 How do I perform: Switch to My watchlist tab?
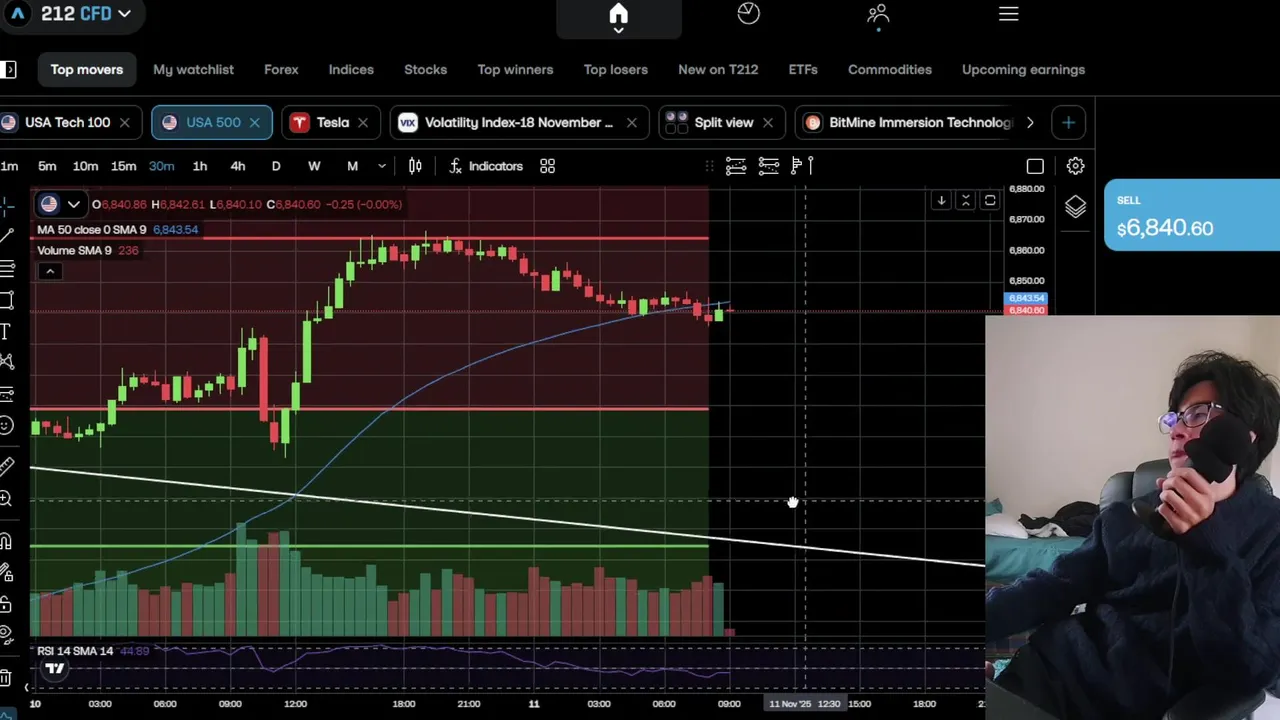click(193, 70)
